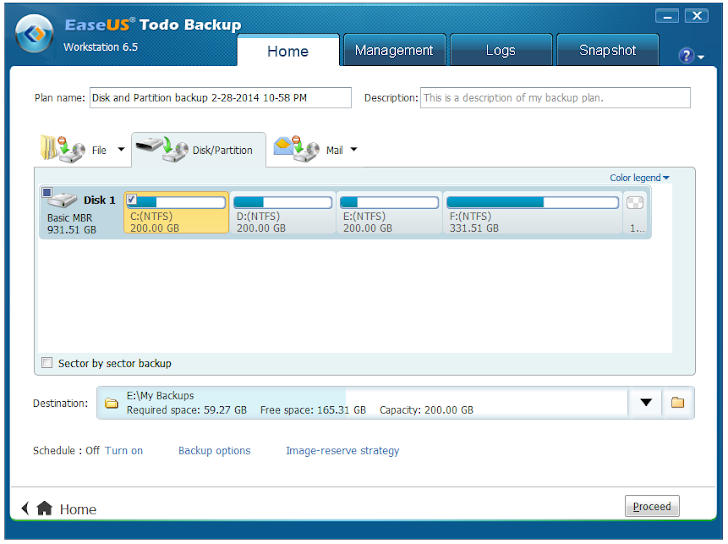Switch to the Home tab
Image resolution: width=728 pixels, height=544 pixels.
[288, 51]
